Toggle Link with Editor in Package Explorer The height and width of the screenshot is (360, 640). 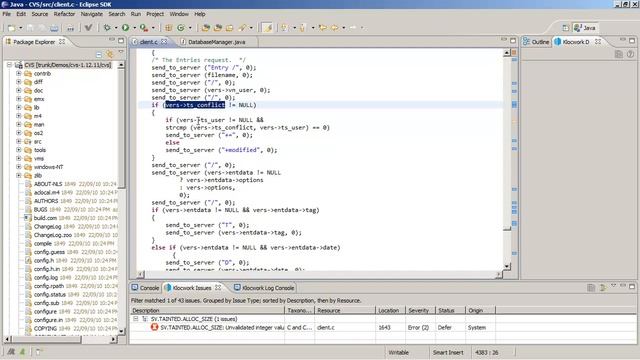coord(109,54)
